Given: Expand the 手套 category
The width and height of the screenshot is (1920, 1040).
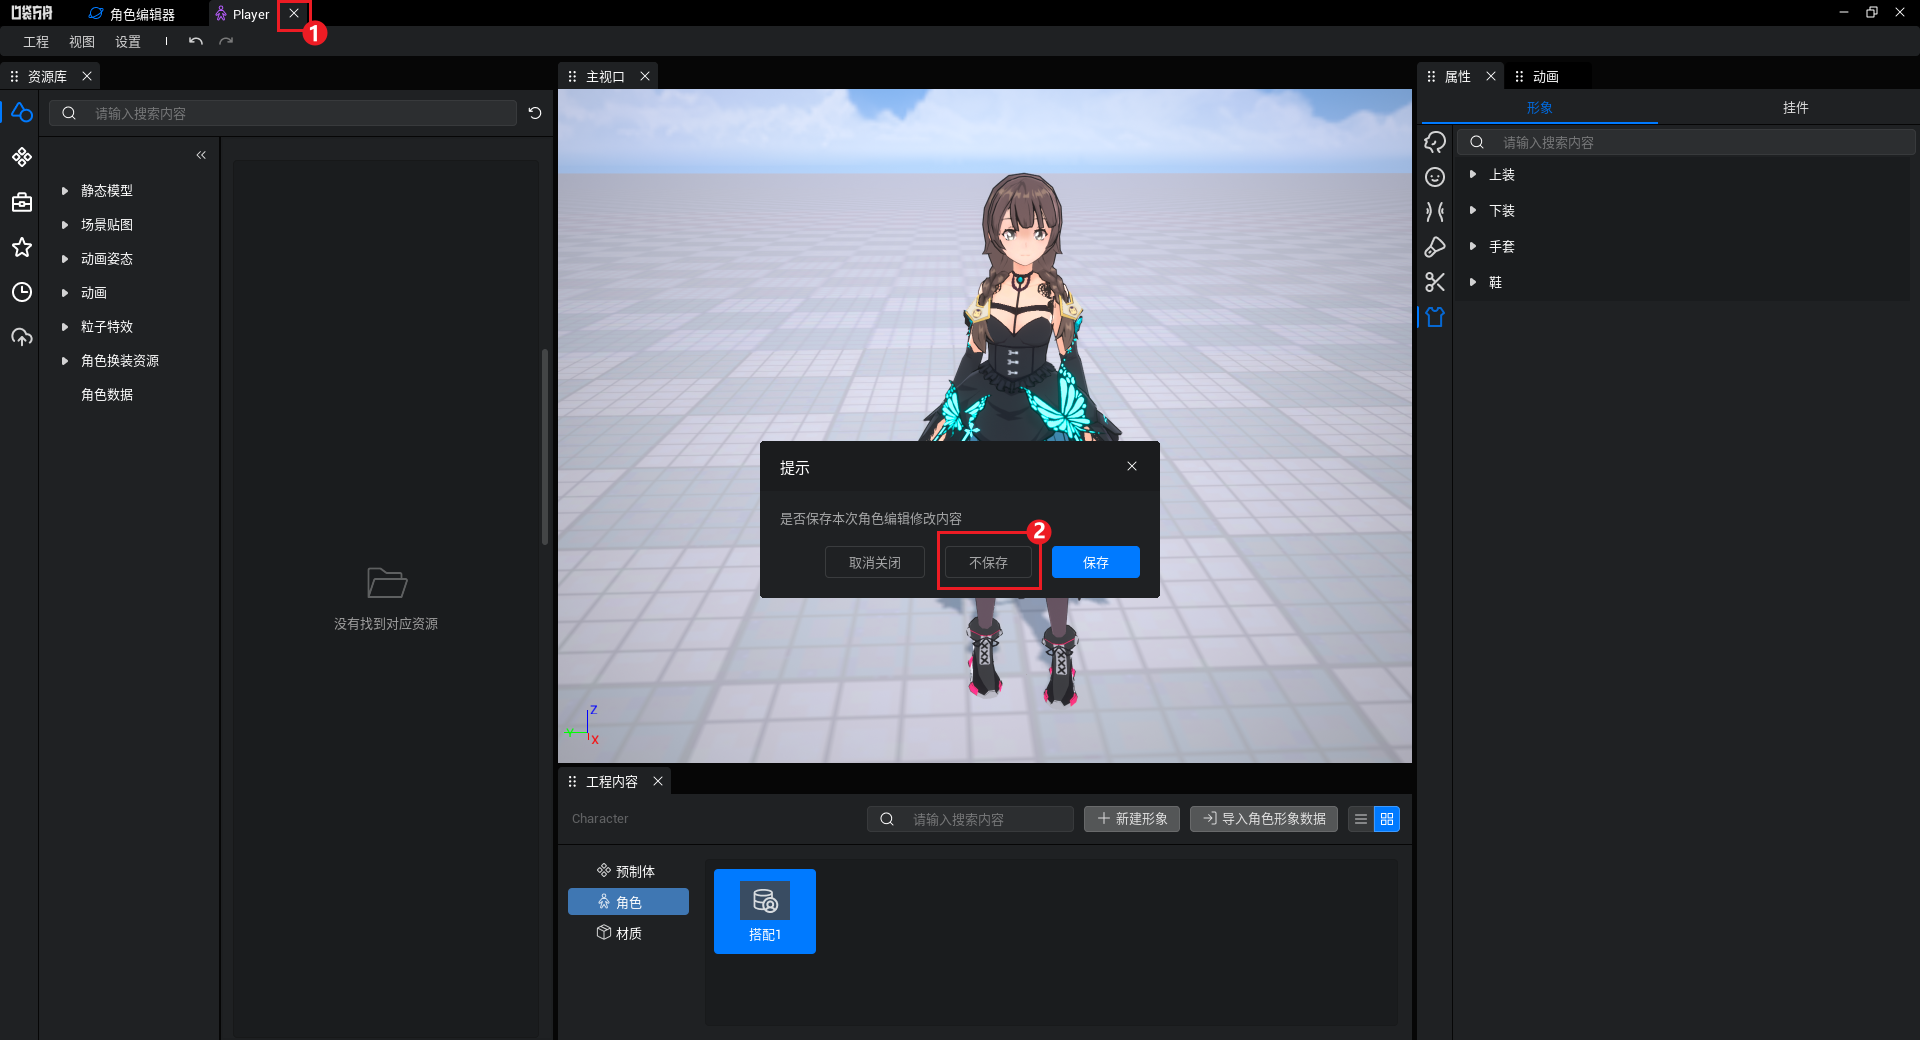Looking at the screenshot, I should coord(1473,247).
